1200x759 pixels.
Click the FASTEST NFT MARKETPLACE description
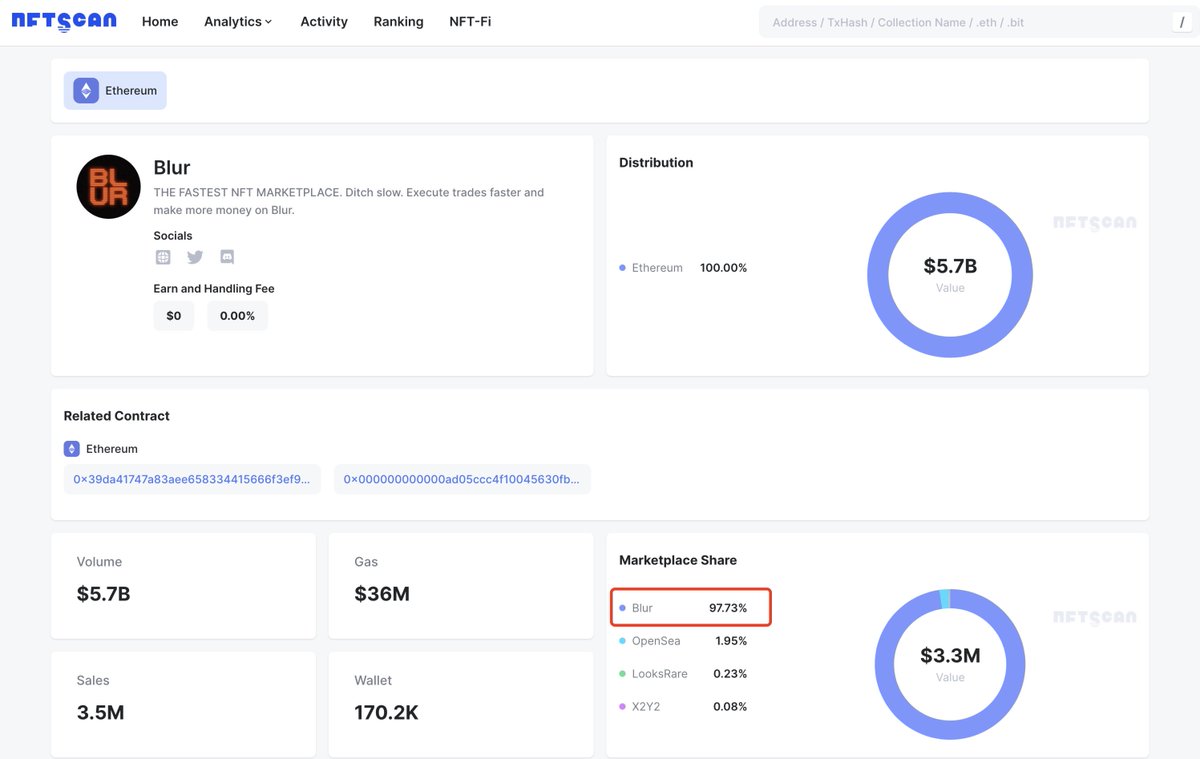pyautogui.click(x=349, y=201)
